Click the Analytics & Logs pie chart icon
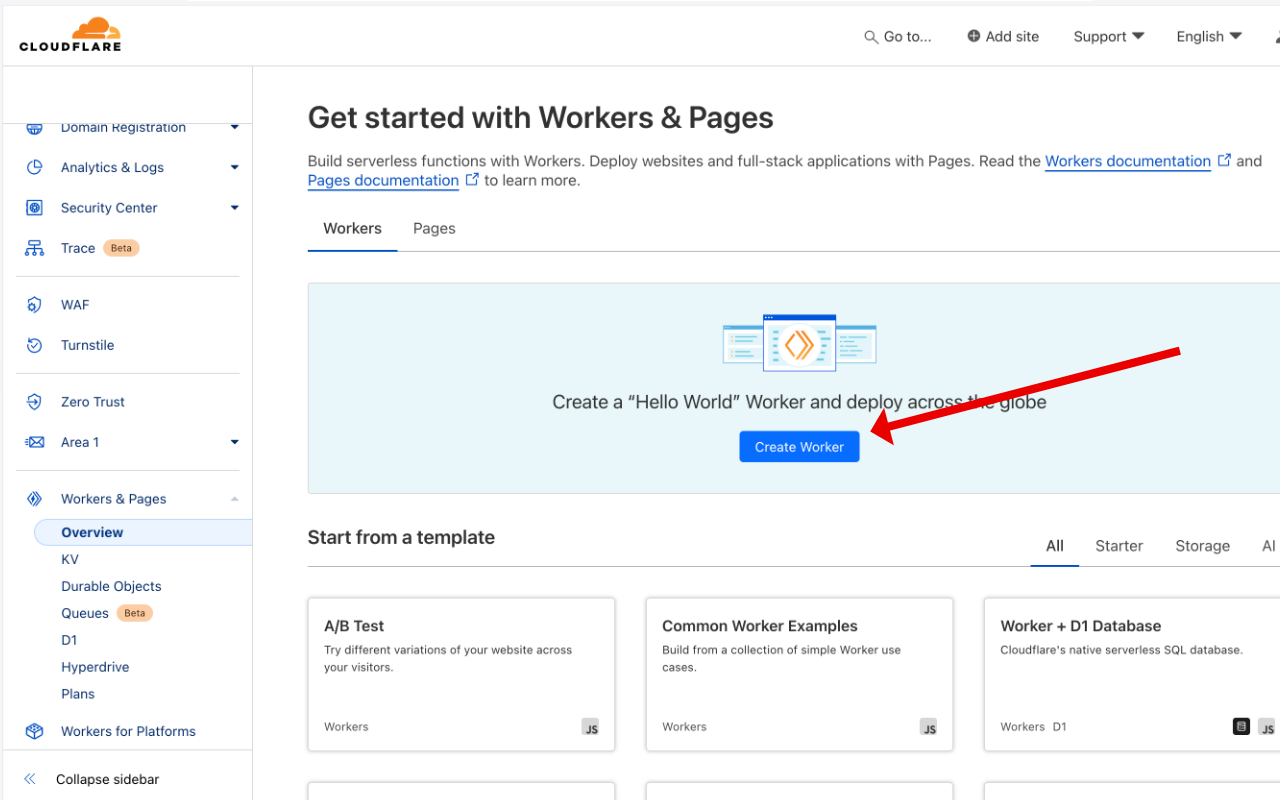 34,167
